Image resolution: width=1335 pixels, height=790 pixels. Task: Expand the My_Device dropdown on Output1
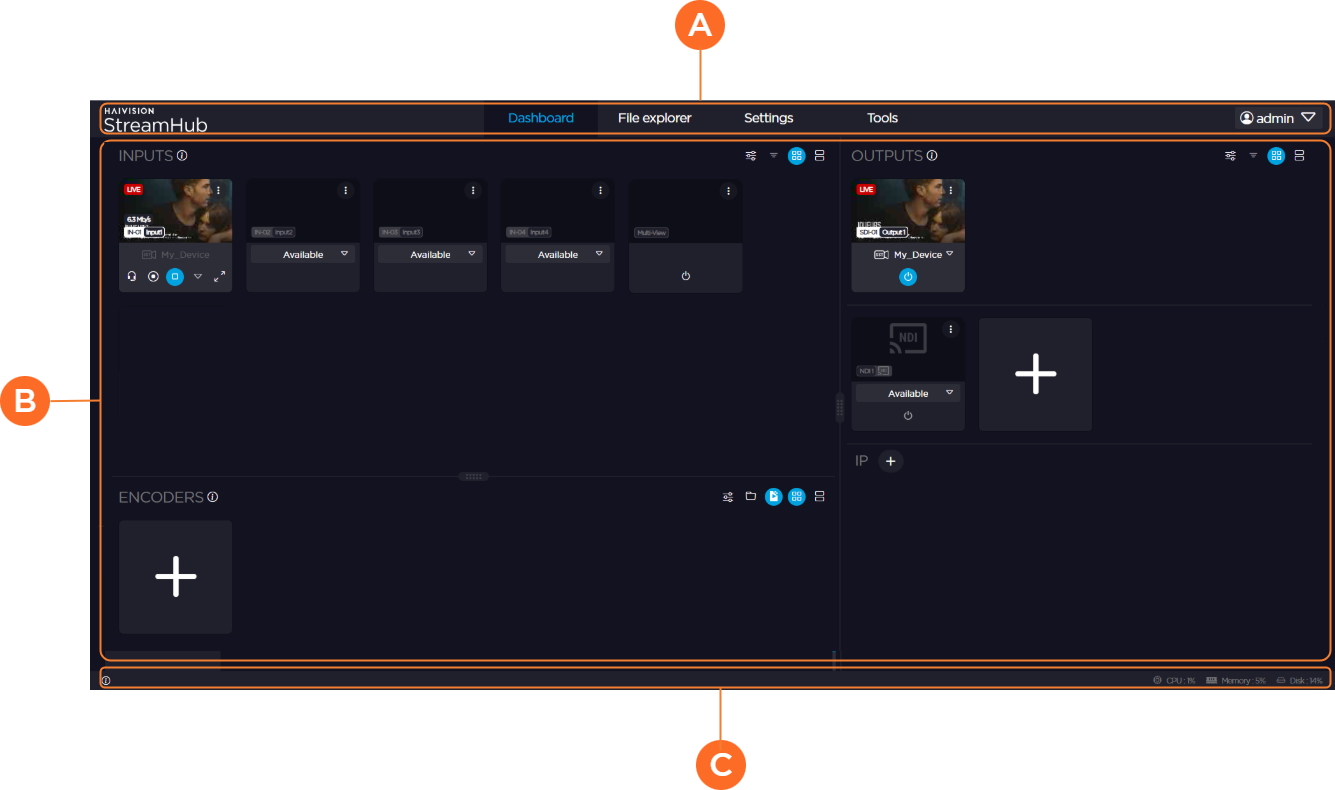(x=949, y=254)
